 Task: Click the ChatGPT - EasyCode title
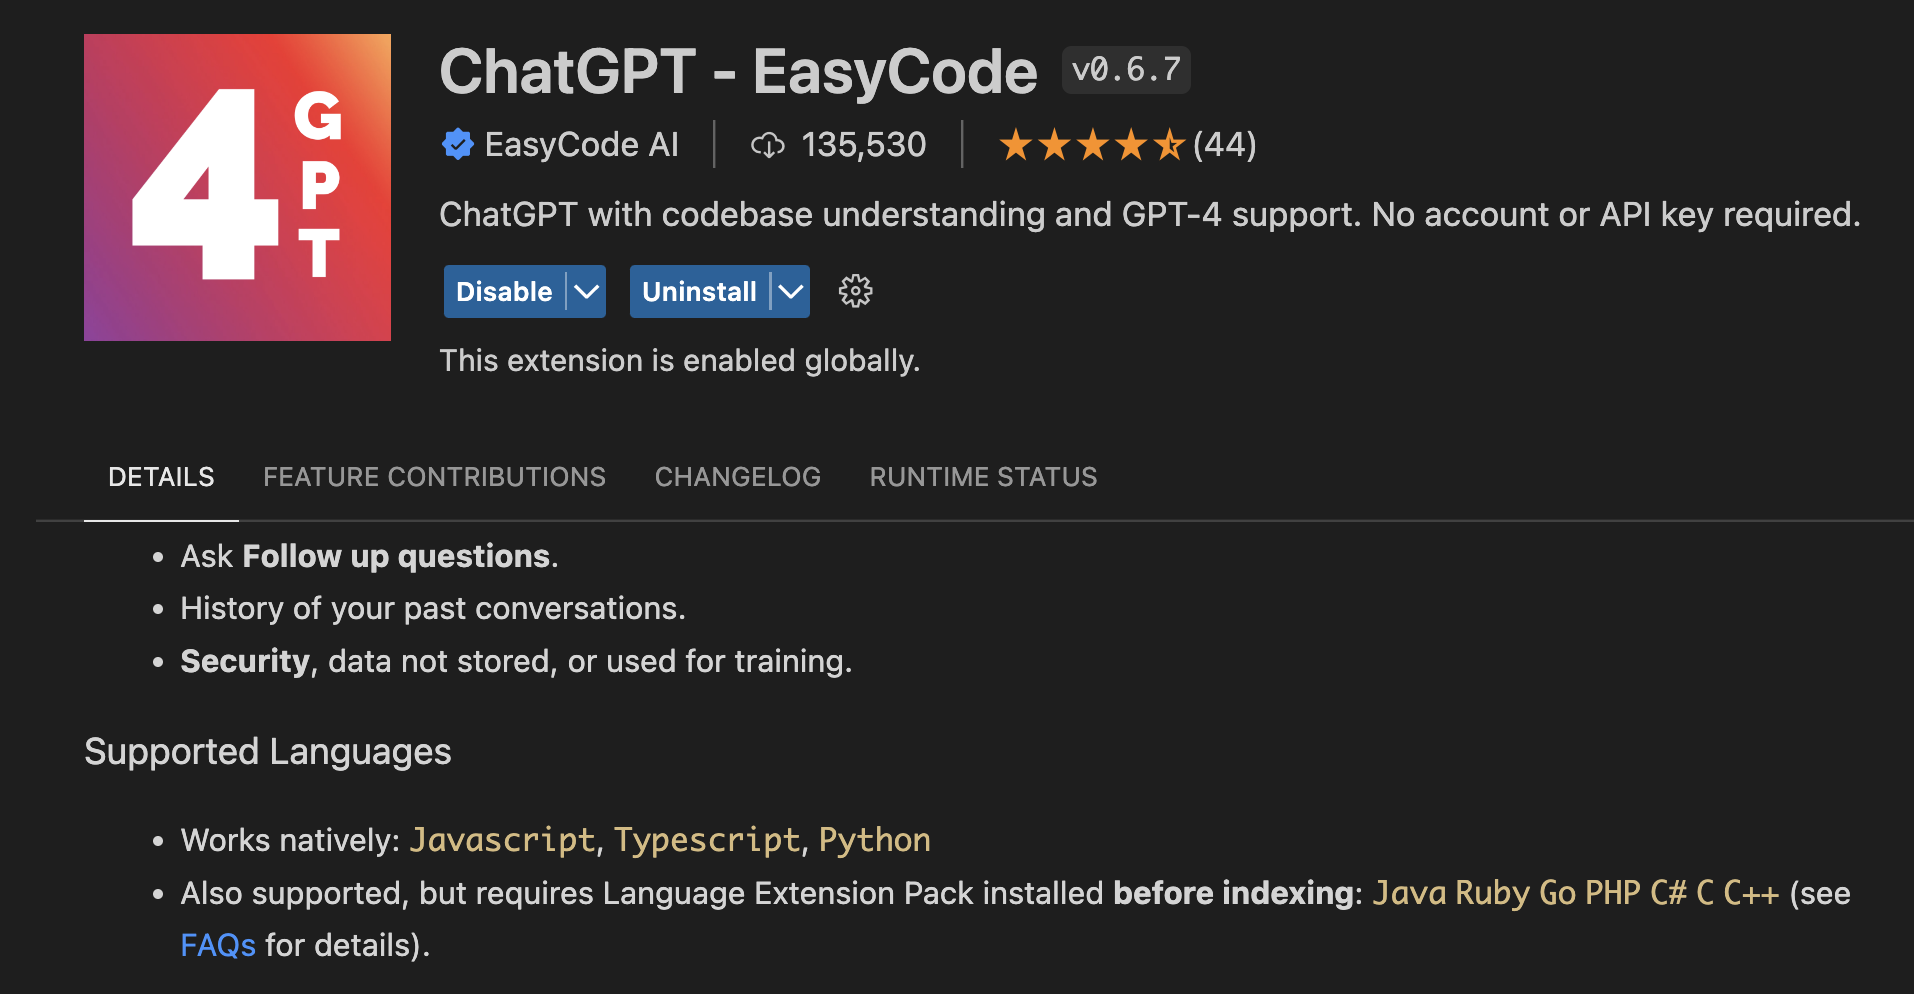(738, 72)
